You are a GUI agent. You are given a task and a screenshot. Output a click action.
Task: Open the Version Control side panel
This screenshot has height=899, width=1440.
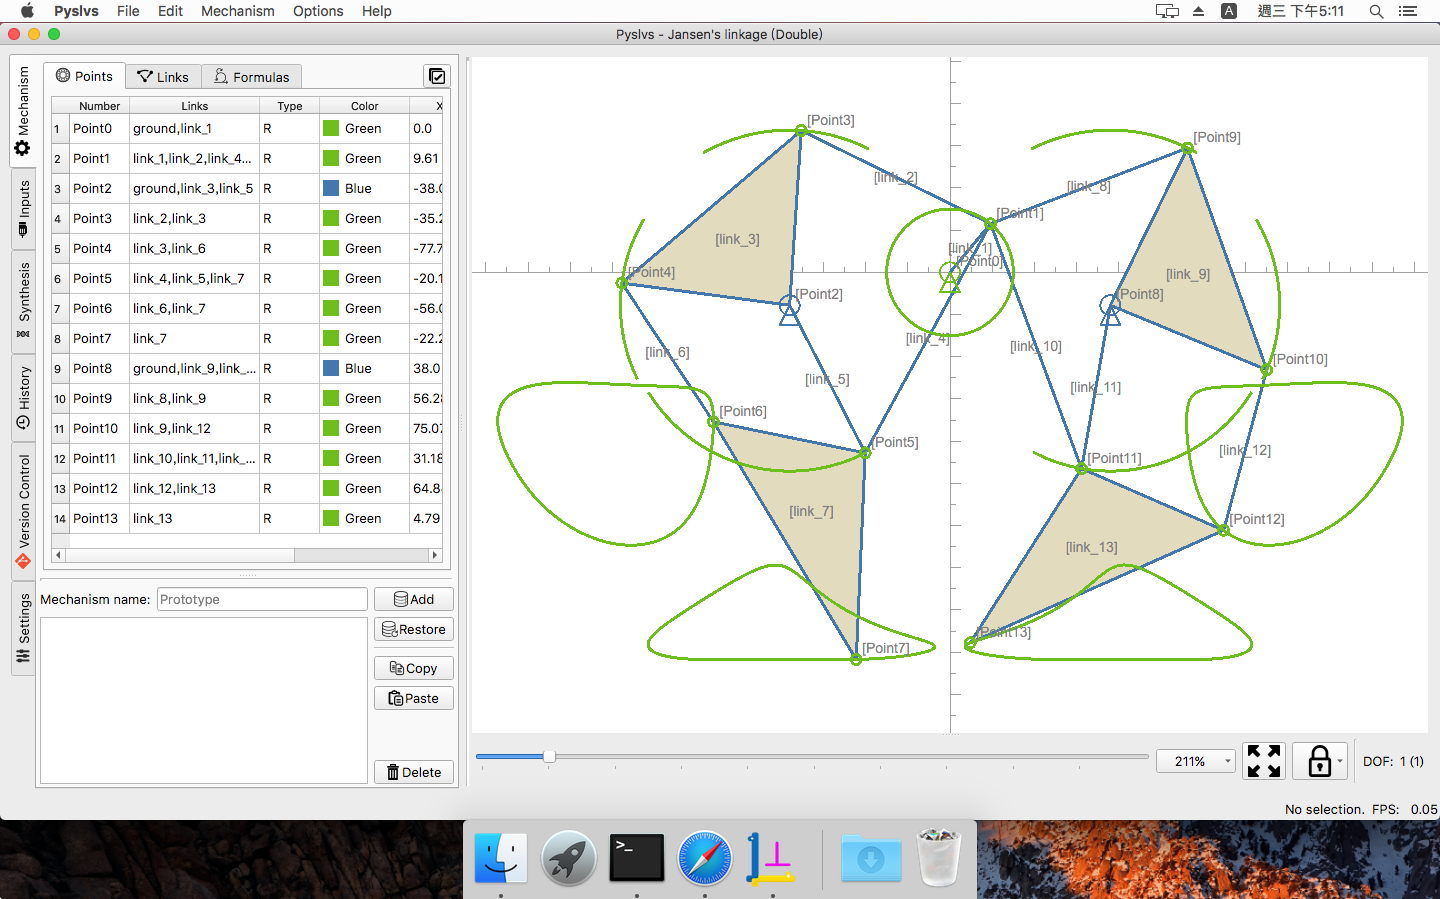(x=23, y=511)
